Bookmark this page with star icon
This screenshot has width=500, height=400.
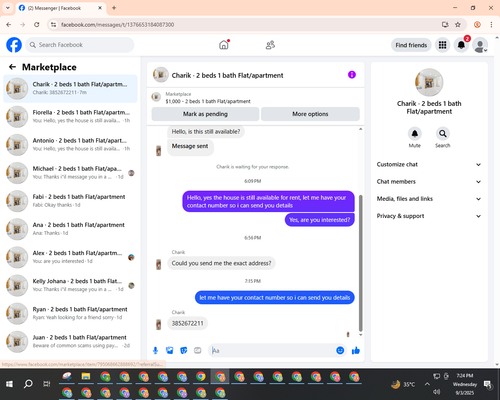coord(458,25)
